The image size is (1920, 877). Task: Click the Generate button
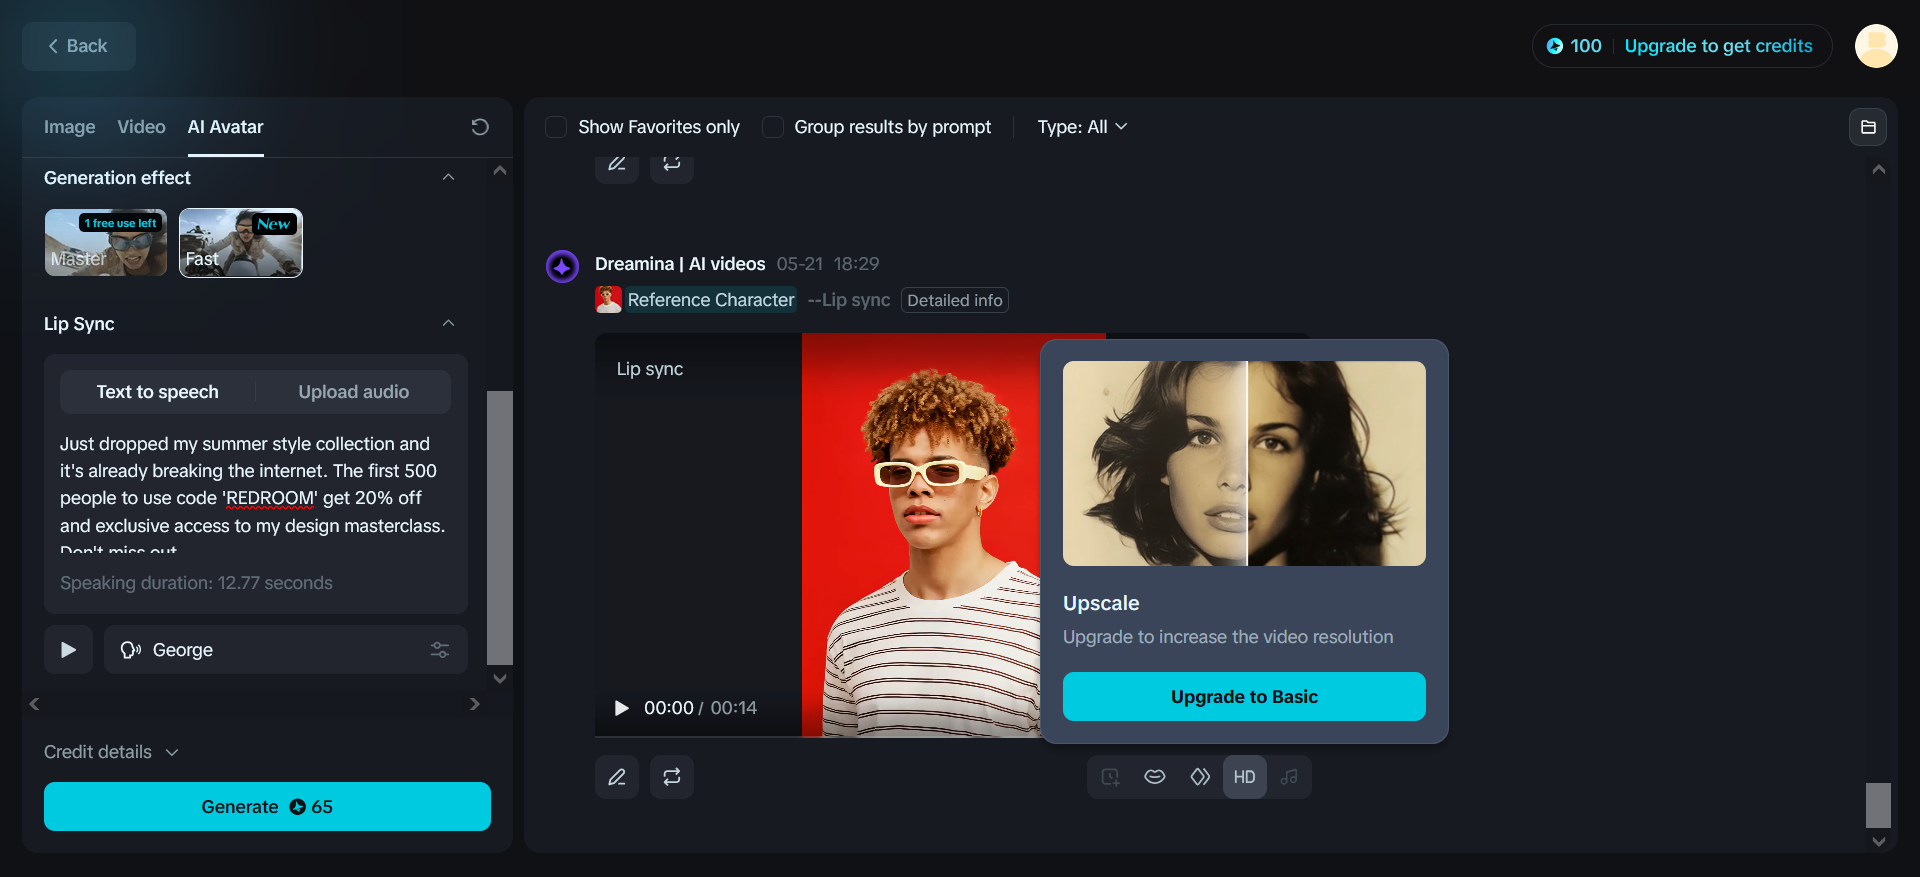point(267,806)
